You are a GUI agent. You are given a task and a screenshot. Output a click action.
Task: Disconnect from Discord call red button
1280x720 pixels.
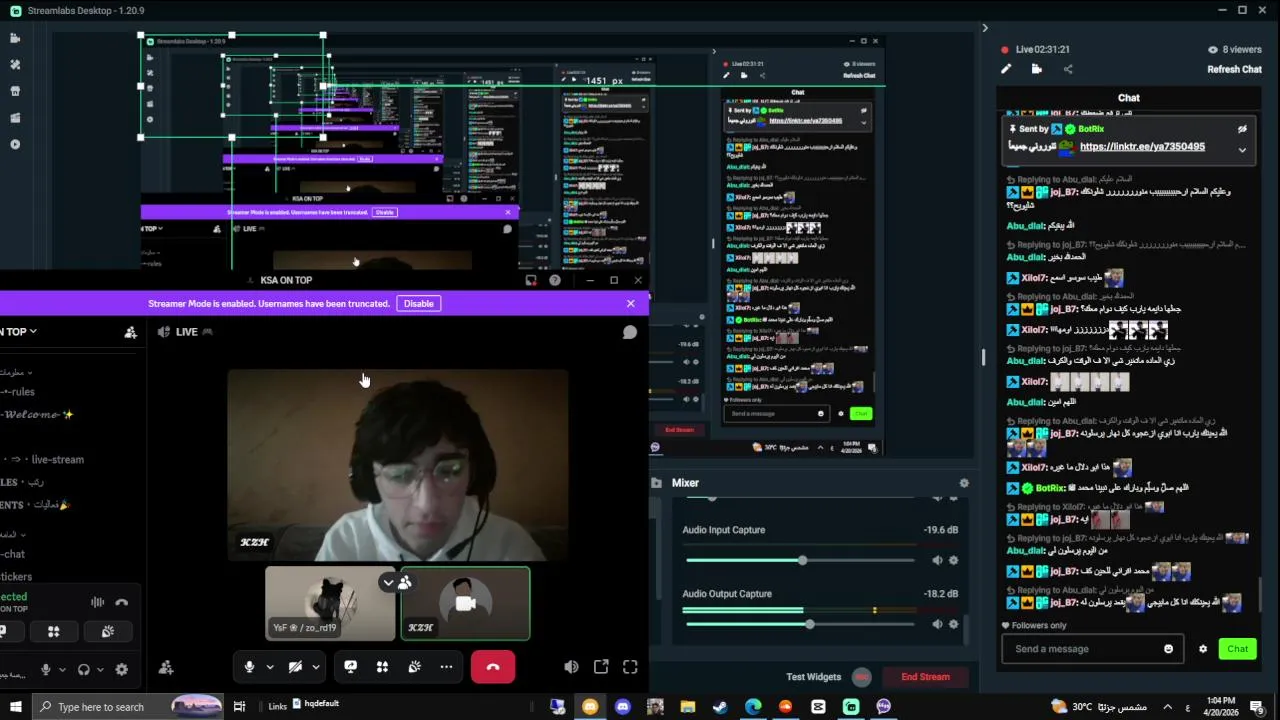pos(492,667)
